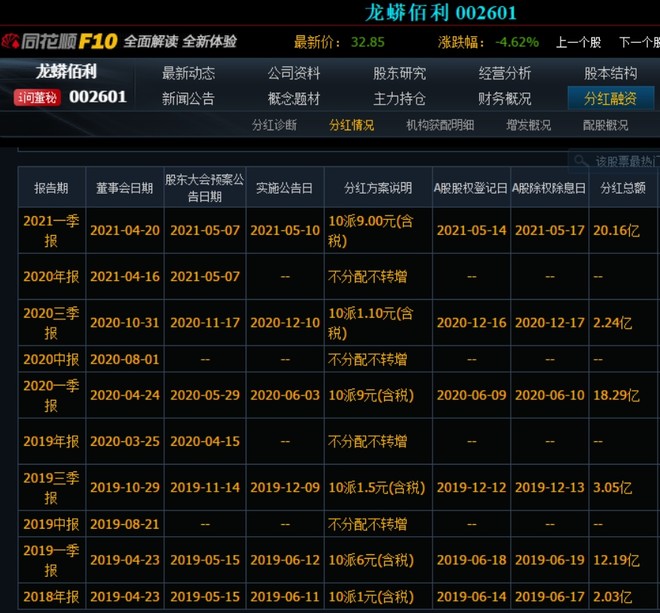
Task: Click the 2019-12-12 registration date cell
Action: pyautogui.click(x=471, y=488)
